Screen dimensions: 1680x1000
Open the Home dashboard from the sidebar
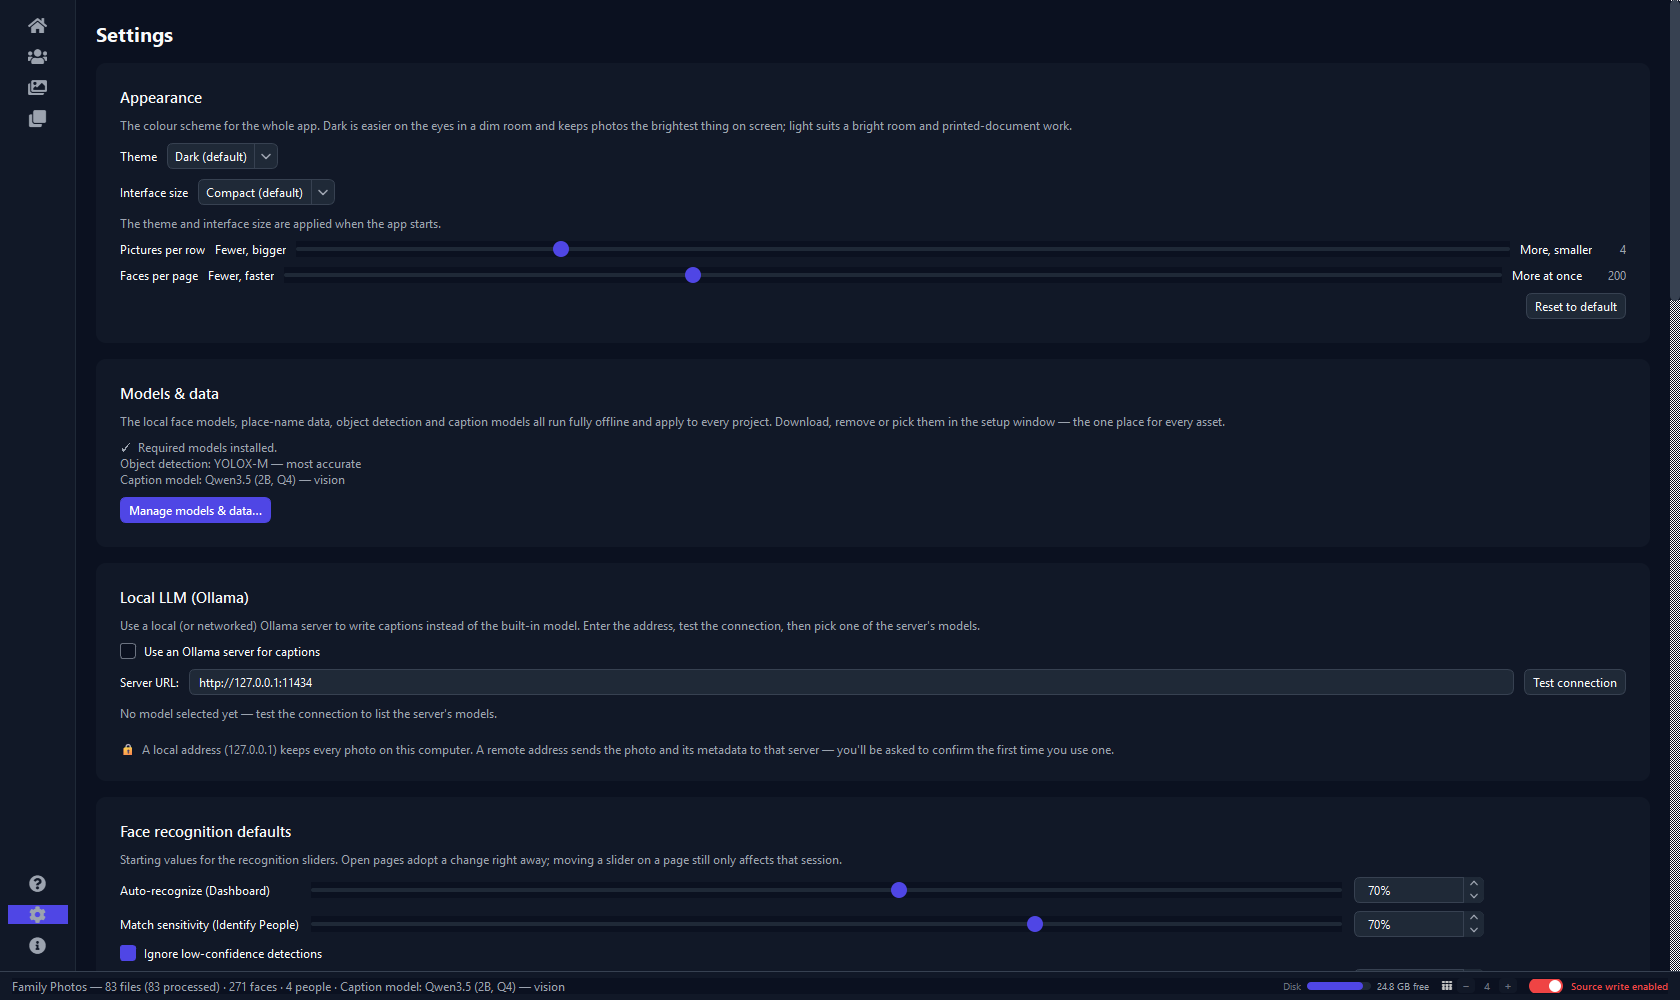(37, 25)
